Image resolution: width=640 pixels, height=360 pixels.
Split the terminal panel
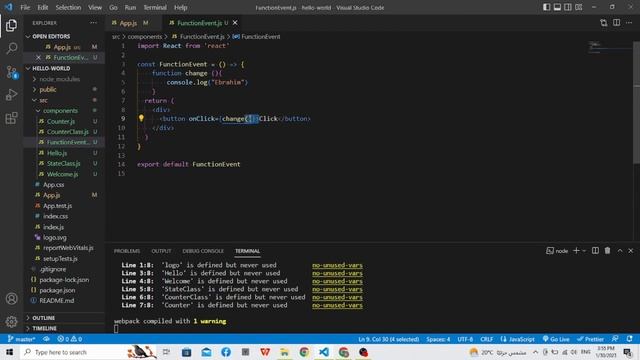coord(596,251)
